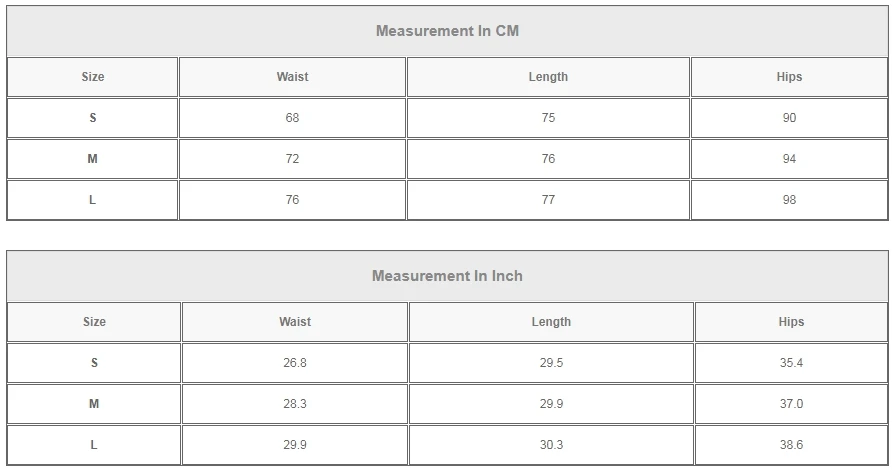
Task: Select hips value 38.6 for size L
Action: pyautogui.click(x=791, y=445)
